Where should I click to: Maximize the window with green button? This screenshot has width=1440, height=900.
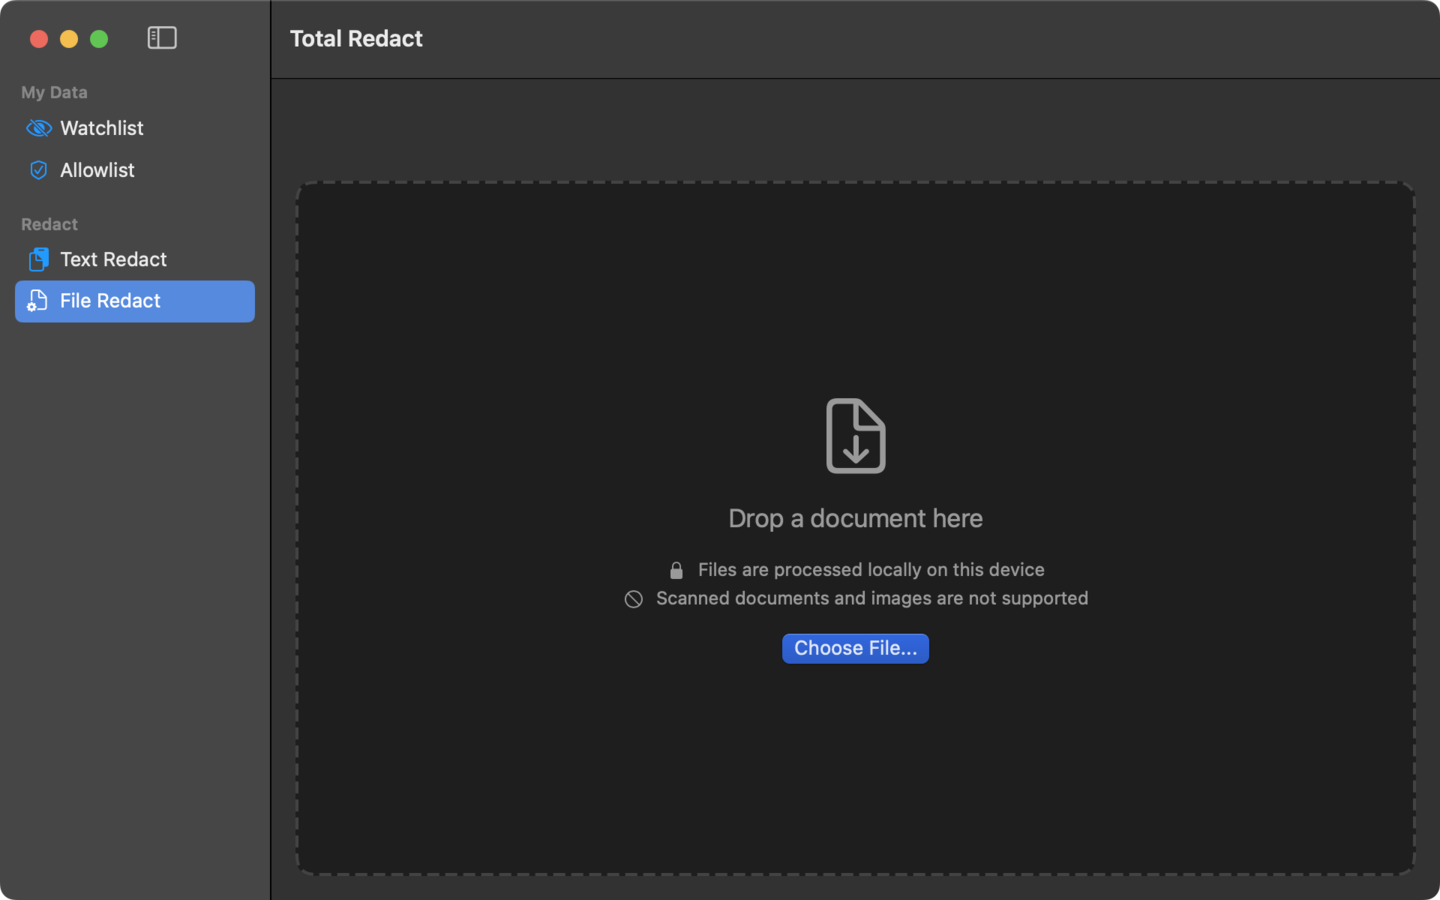[99, 39]
